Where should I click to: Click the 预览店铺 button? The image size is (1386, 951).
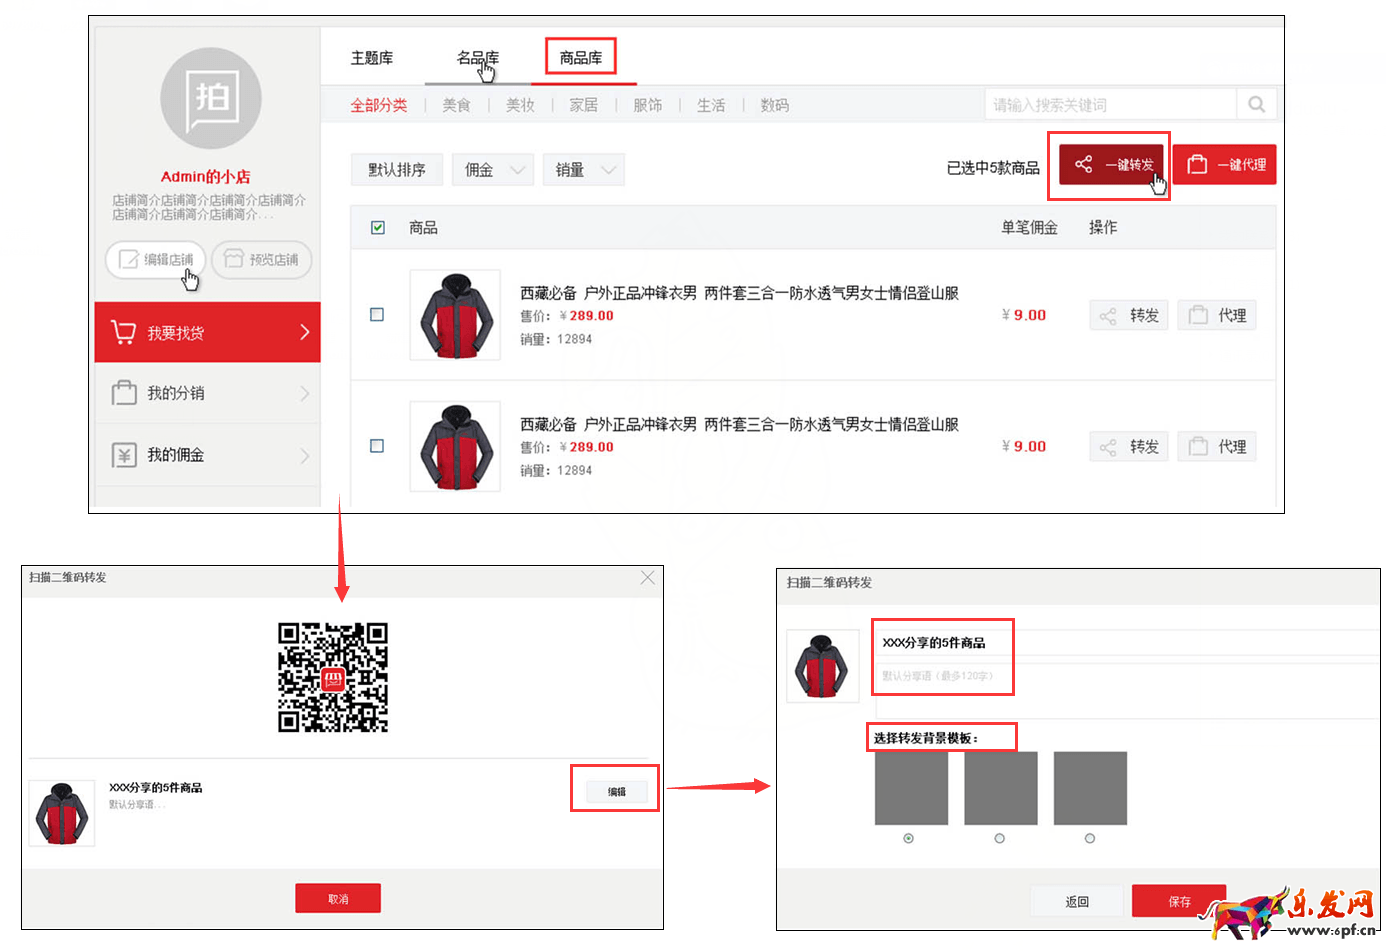click(x=262, y=259)
